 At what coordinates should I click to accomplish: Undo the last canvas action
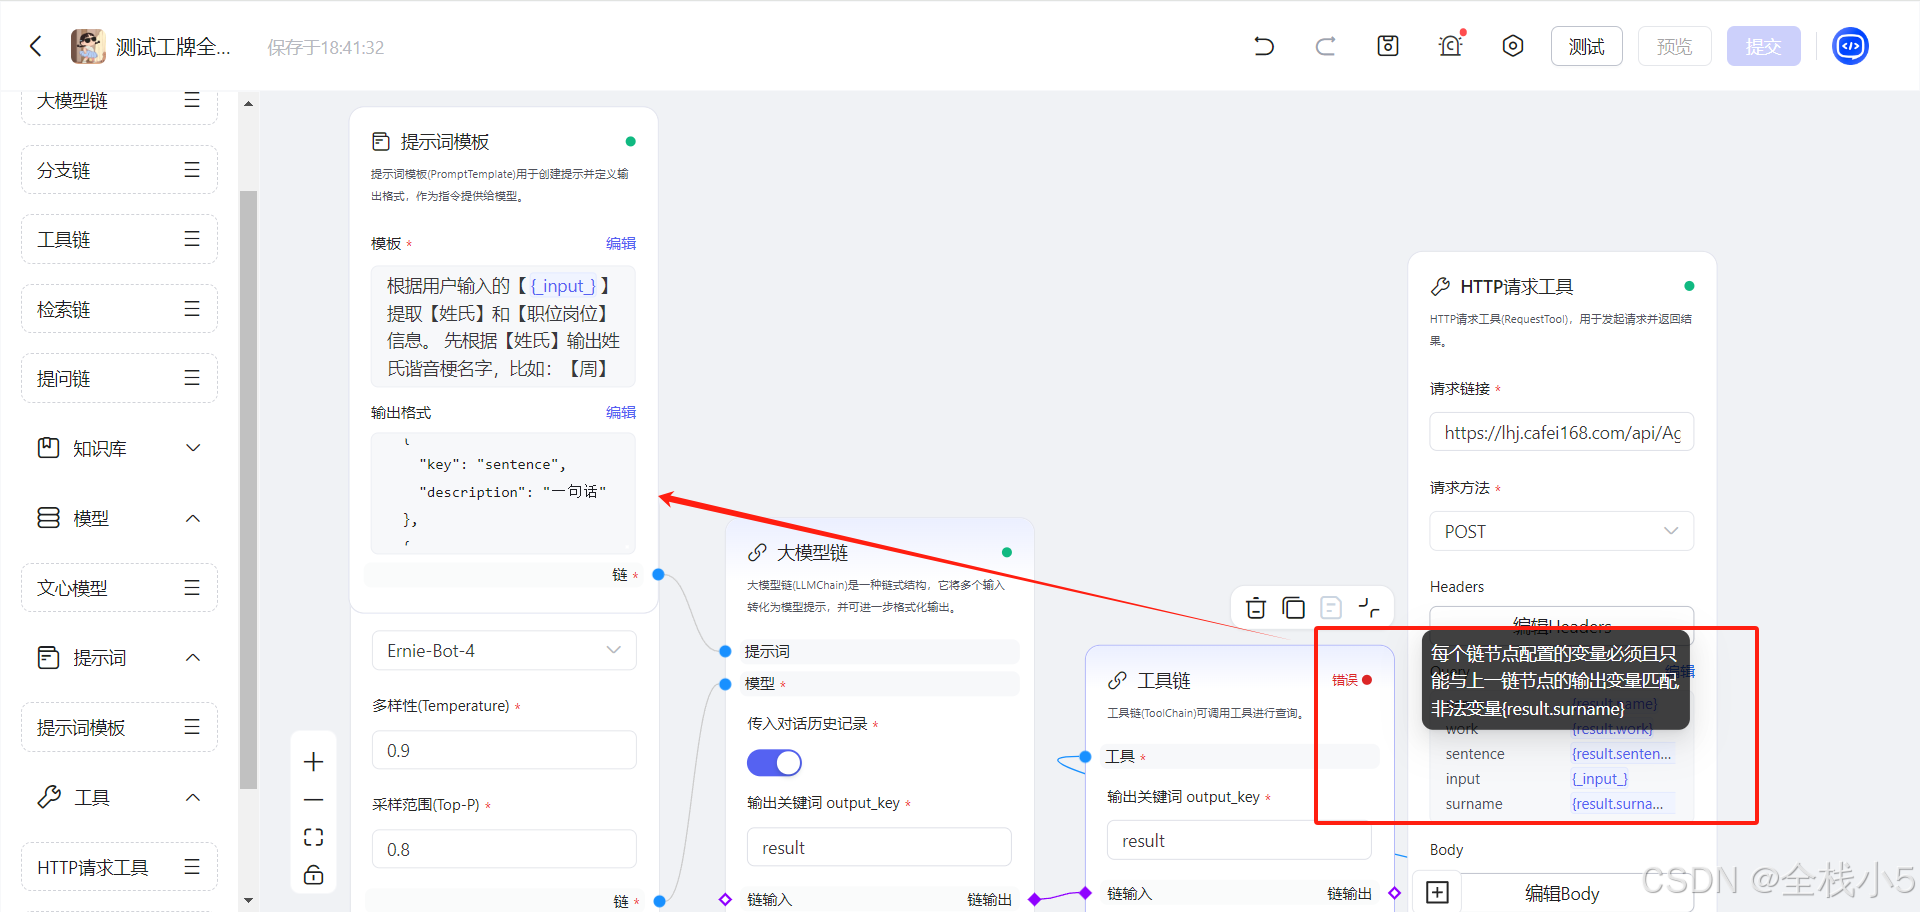click(x=1264, y=46)
